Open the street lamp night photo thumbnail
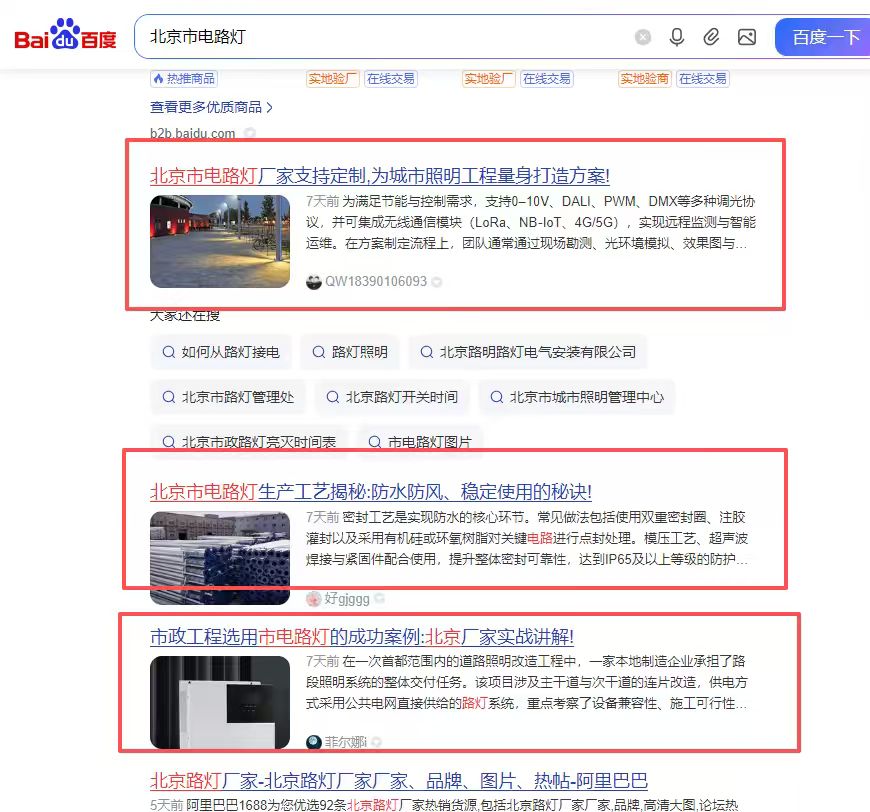This screenshot has width=870, height=812. point(220,241)
